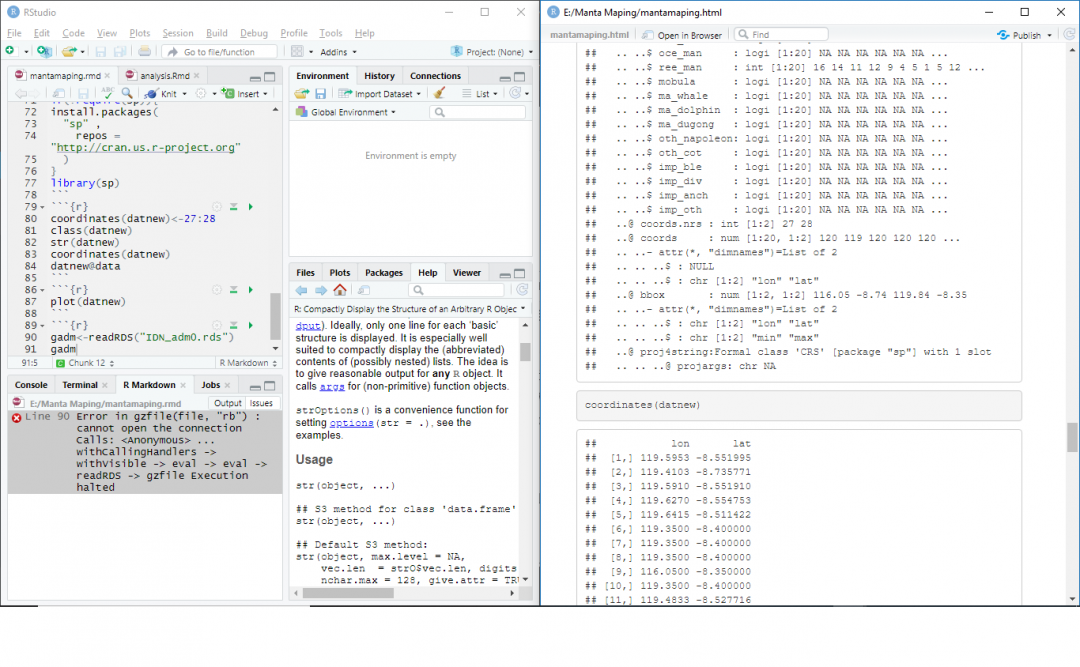
Task: Open the 'options' link in Help text
Action: point(351,423)
